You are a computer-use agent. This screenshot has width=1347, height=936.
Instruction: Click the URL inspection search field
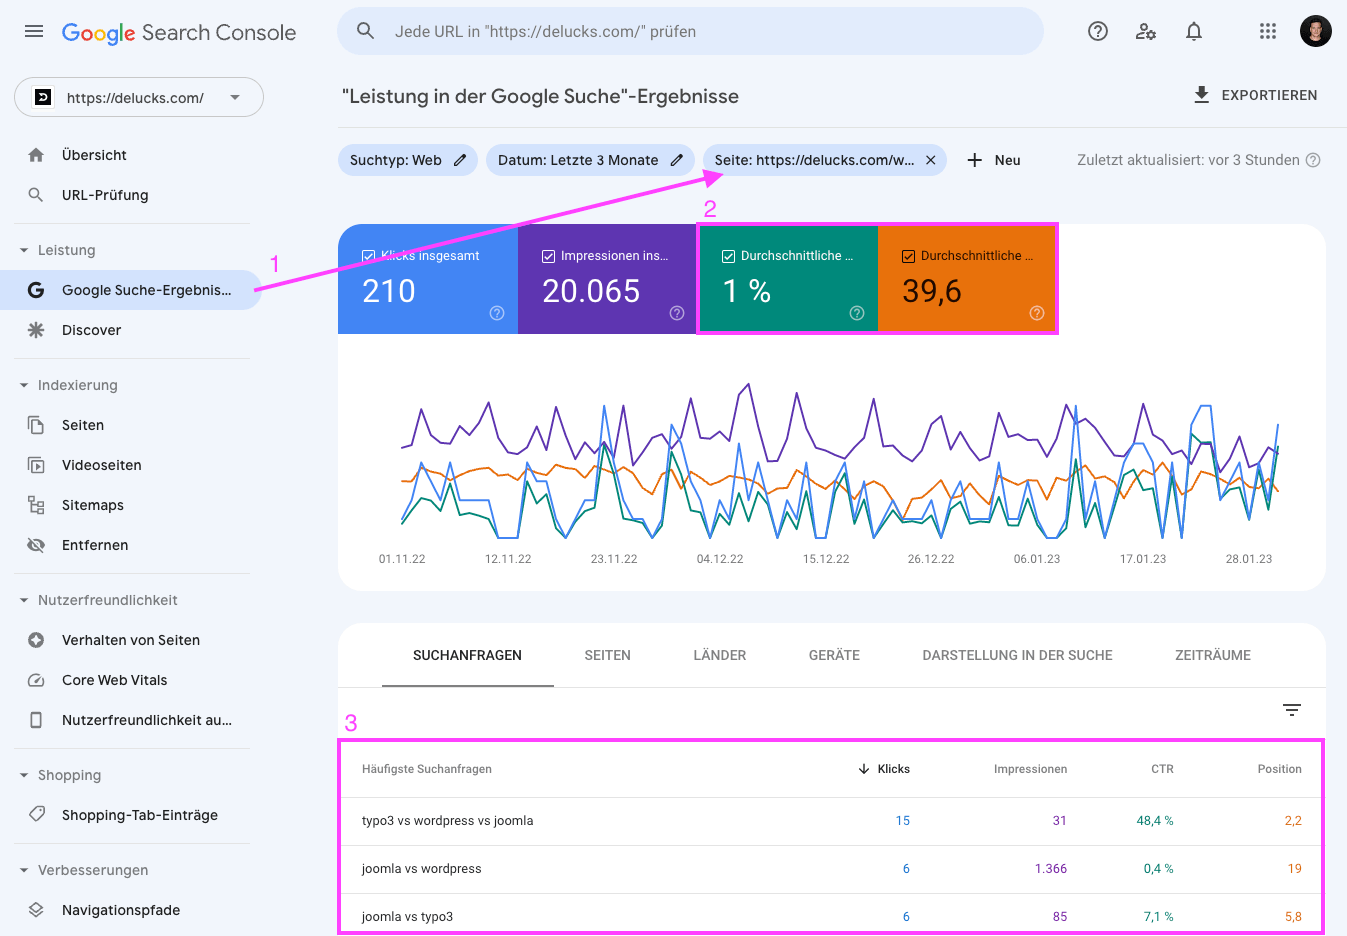pos(690,31)
